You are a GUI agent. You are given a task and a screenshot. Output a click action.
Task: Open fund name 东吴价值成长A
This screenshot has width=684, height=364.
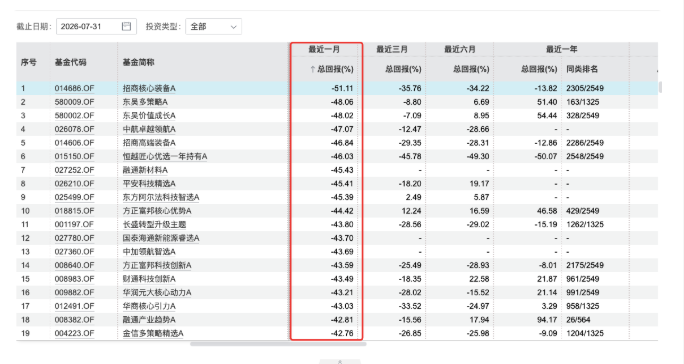149,116
